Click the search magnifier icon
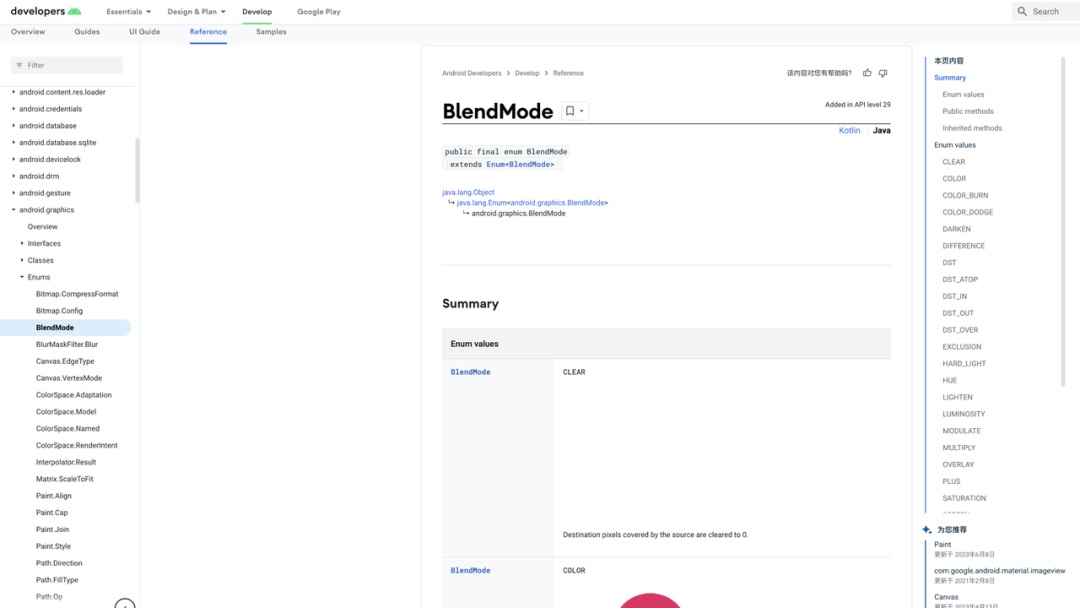Screen dimensions: 1080x608 (1022, 11)
